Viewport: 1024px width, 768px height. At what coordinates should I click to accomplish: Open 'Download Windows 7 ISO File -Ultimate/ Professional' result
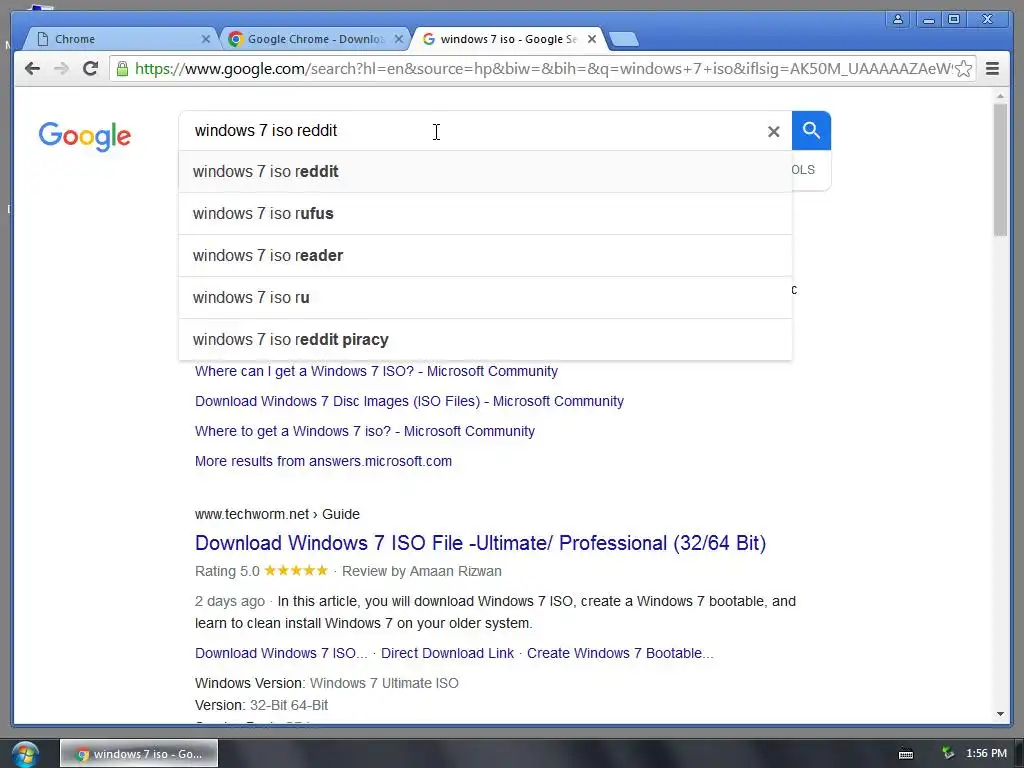click(x=480, y=543)
